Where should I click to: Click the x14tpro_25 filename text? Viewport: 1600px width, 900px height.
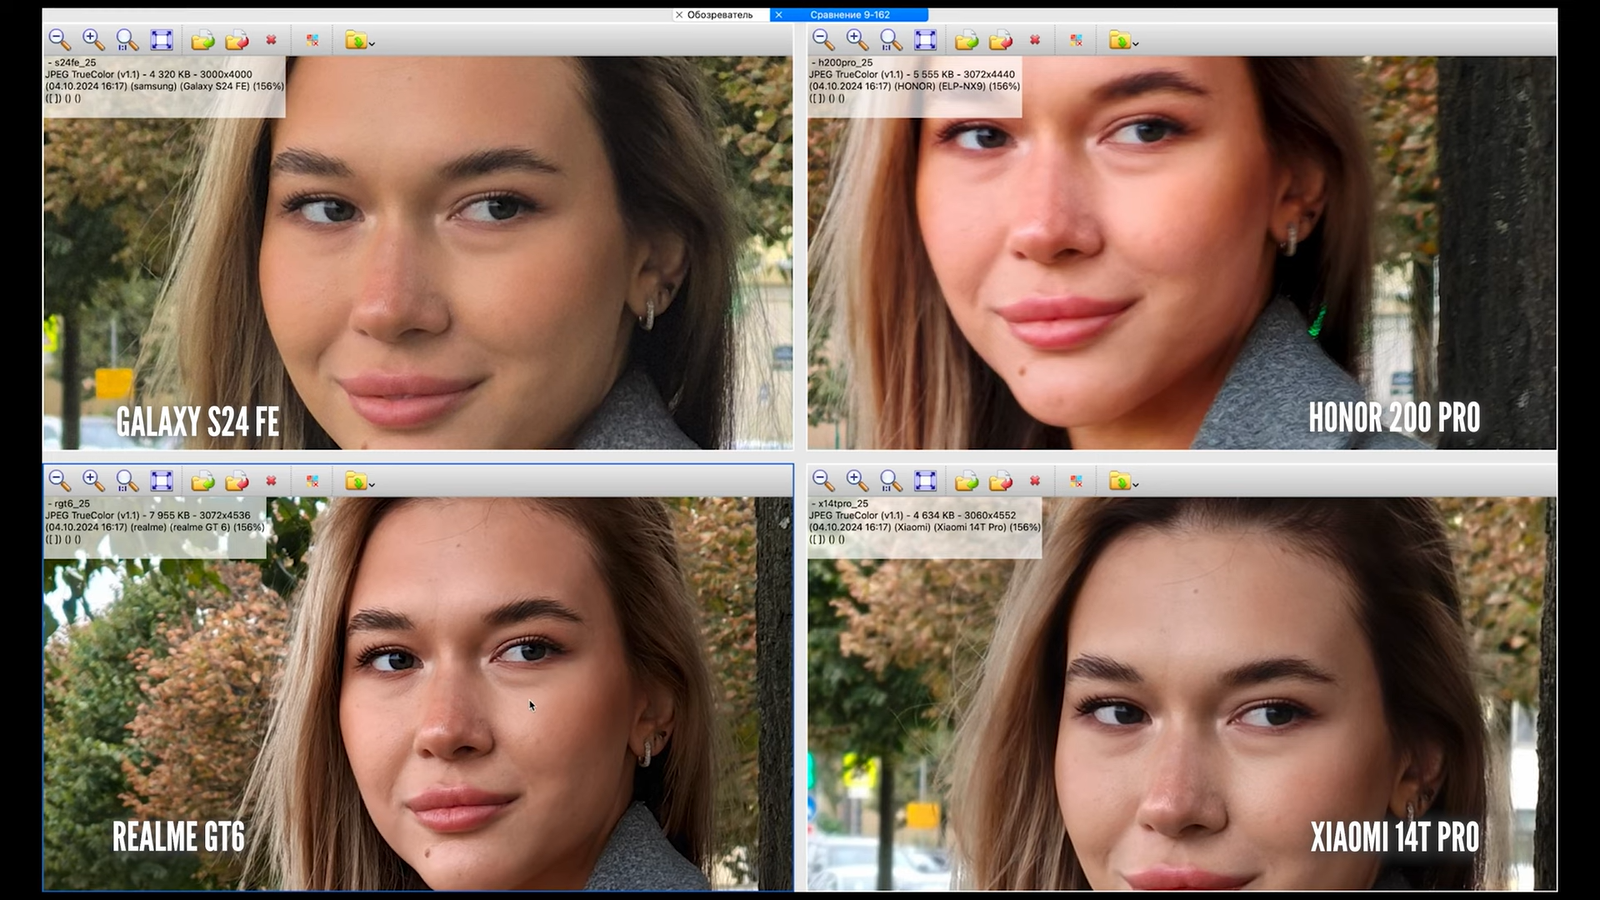point(843,504)
